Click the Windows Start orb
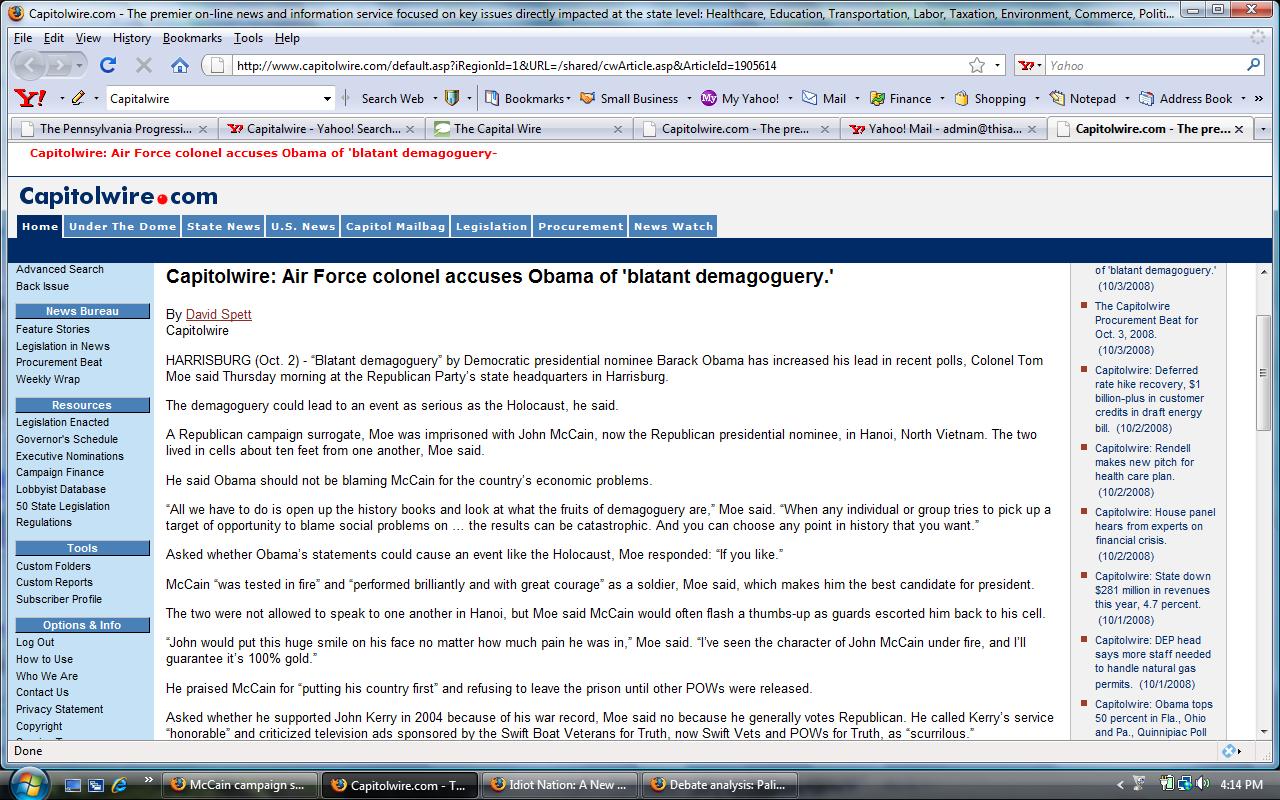The width and height of the screenshot is (1280, 800). [27, 784]
